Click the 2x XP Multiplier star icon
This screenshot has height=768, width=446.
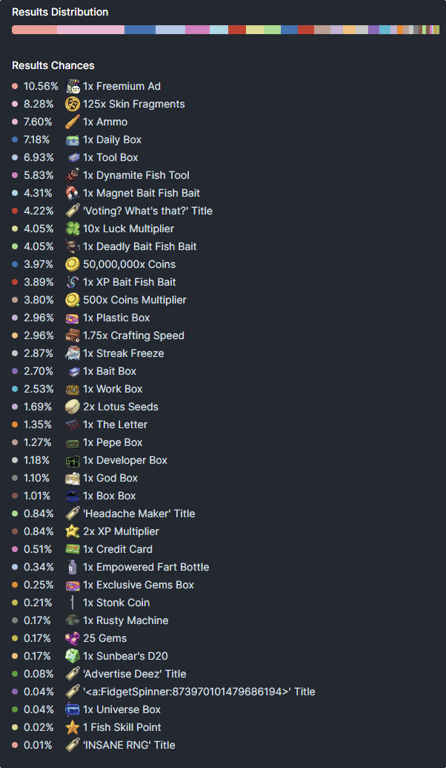(72, 531)
